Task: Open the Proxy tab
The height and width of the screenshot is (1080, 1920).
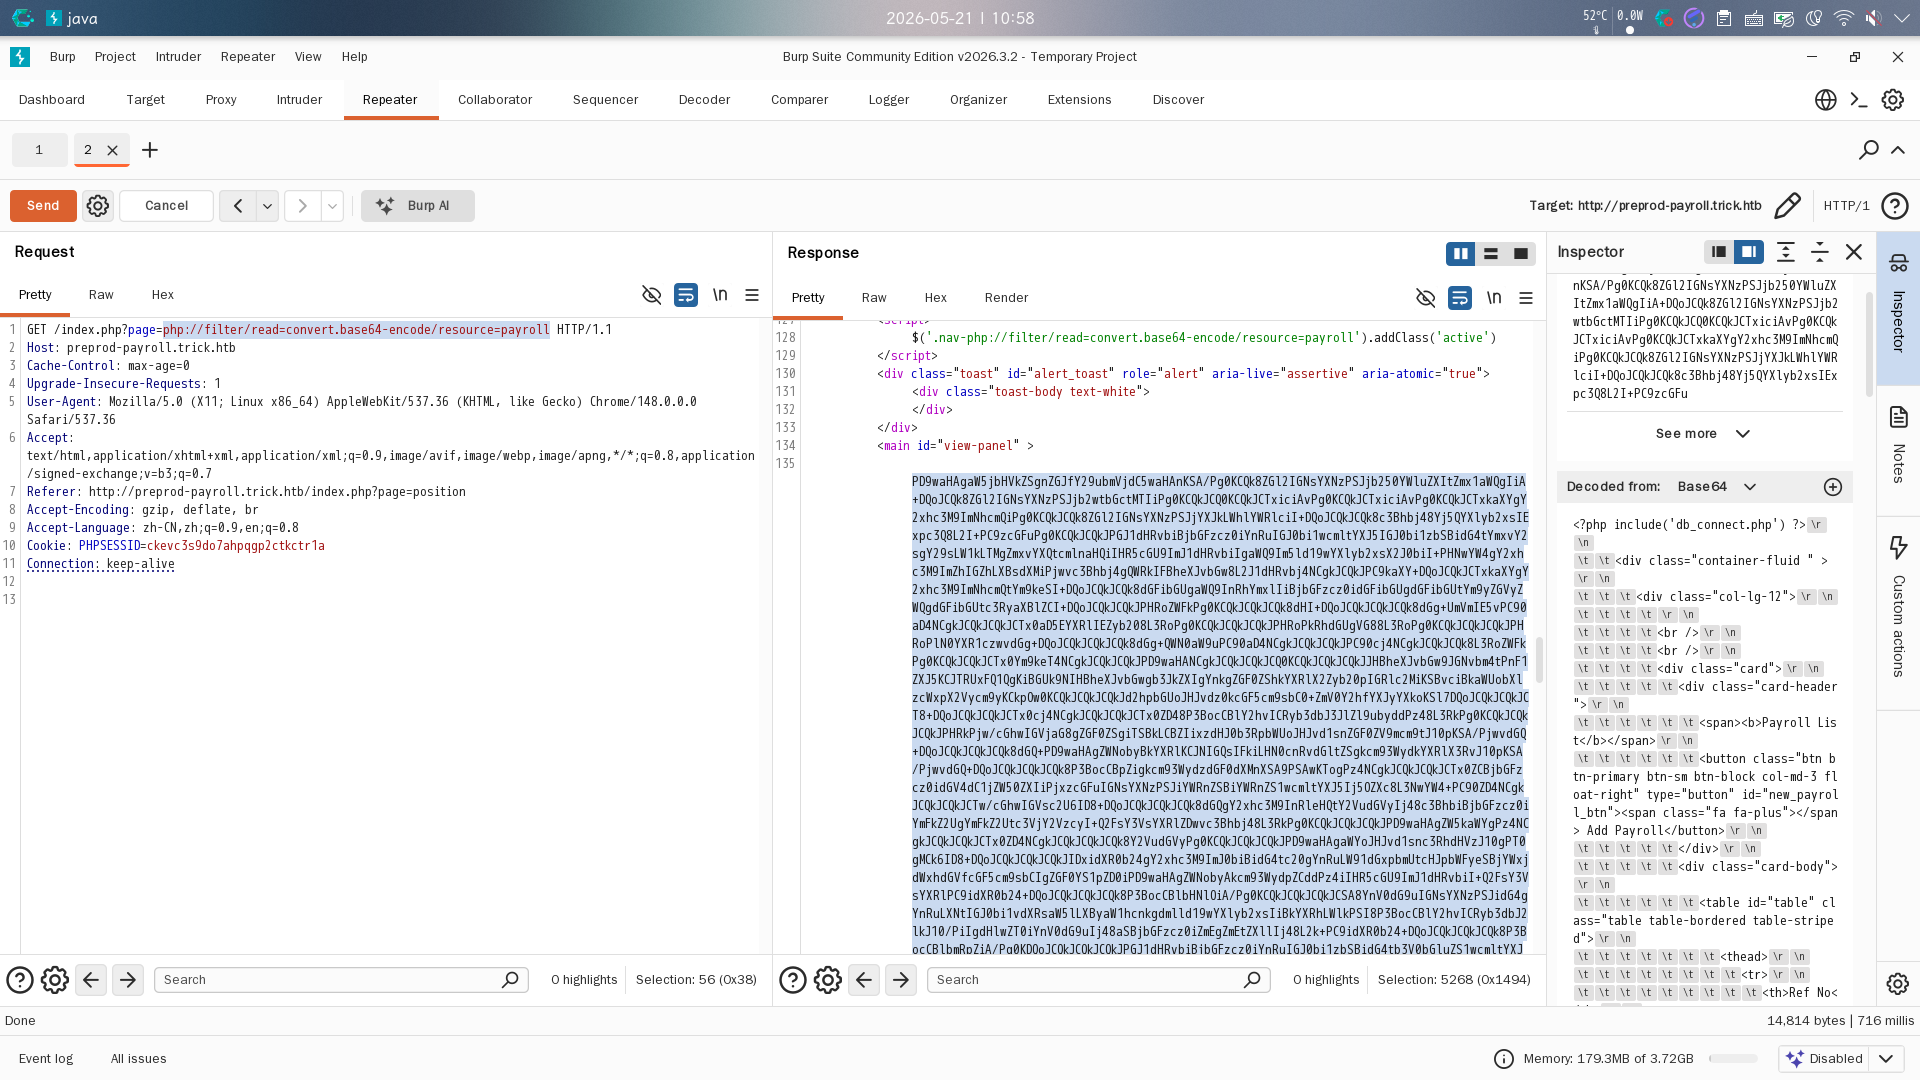Action: 221,100
